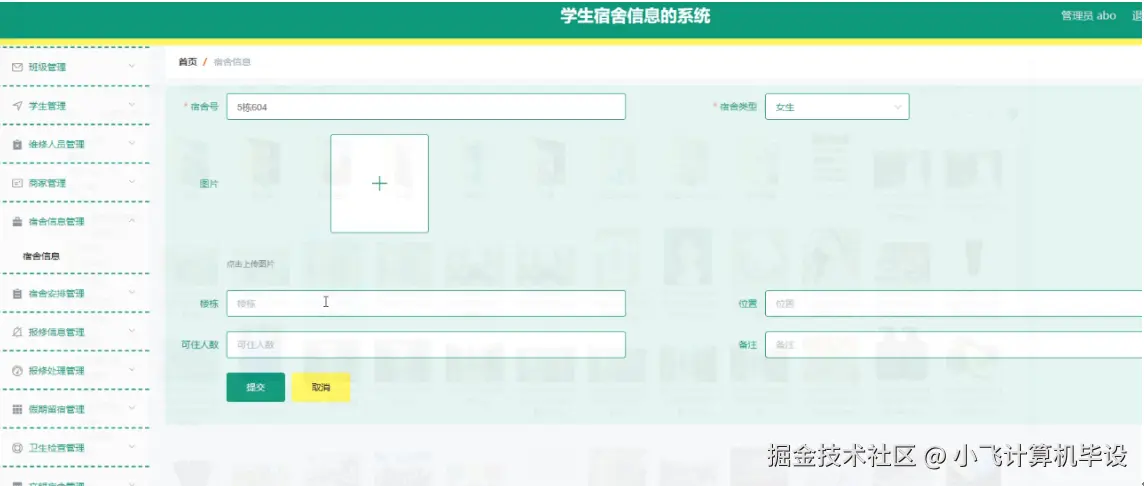This screenshot has width=1144, height=486.
Task: Focus the 备注 input field
Action: (x=954, y=344)
